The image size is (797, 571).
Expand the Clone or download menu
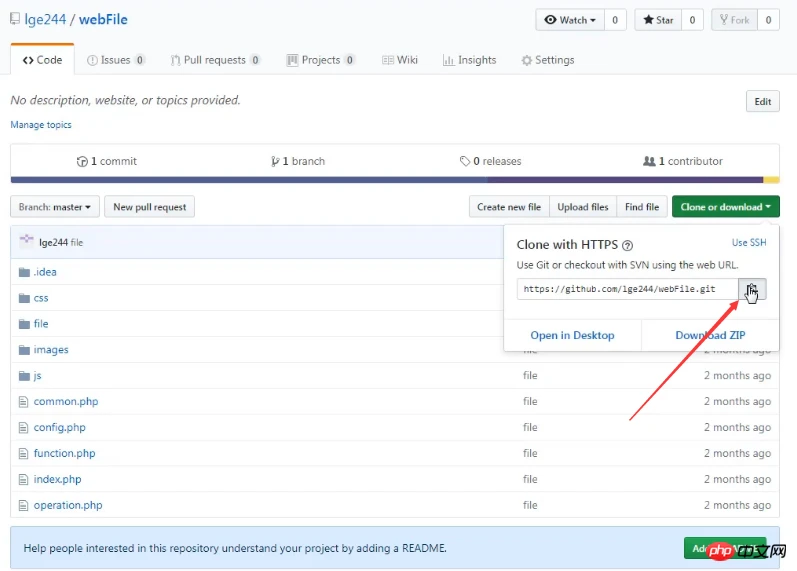click(x=725, y=207)
